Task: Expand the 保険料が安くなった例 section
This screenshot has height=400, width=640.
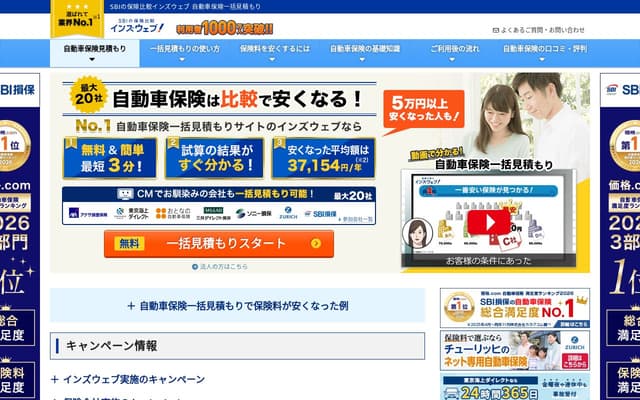Action: 238,306
